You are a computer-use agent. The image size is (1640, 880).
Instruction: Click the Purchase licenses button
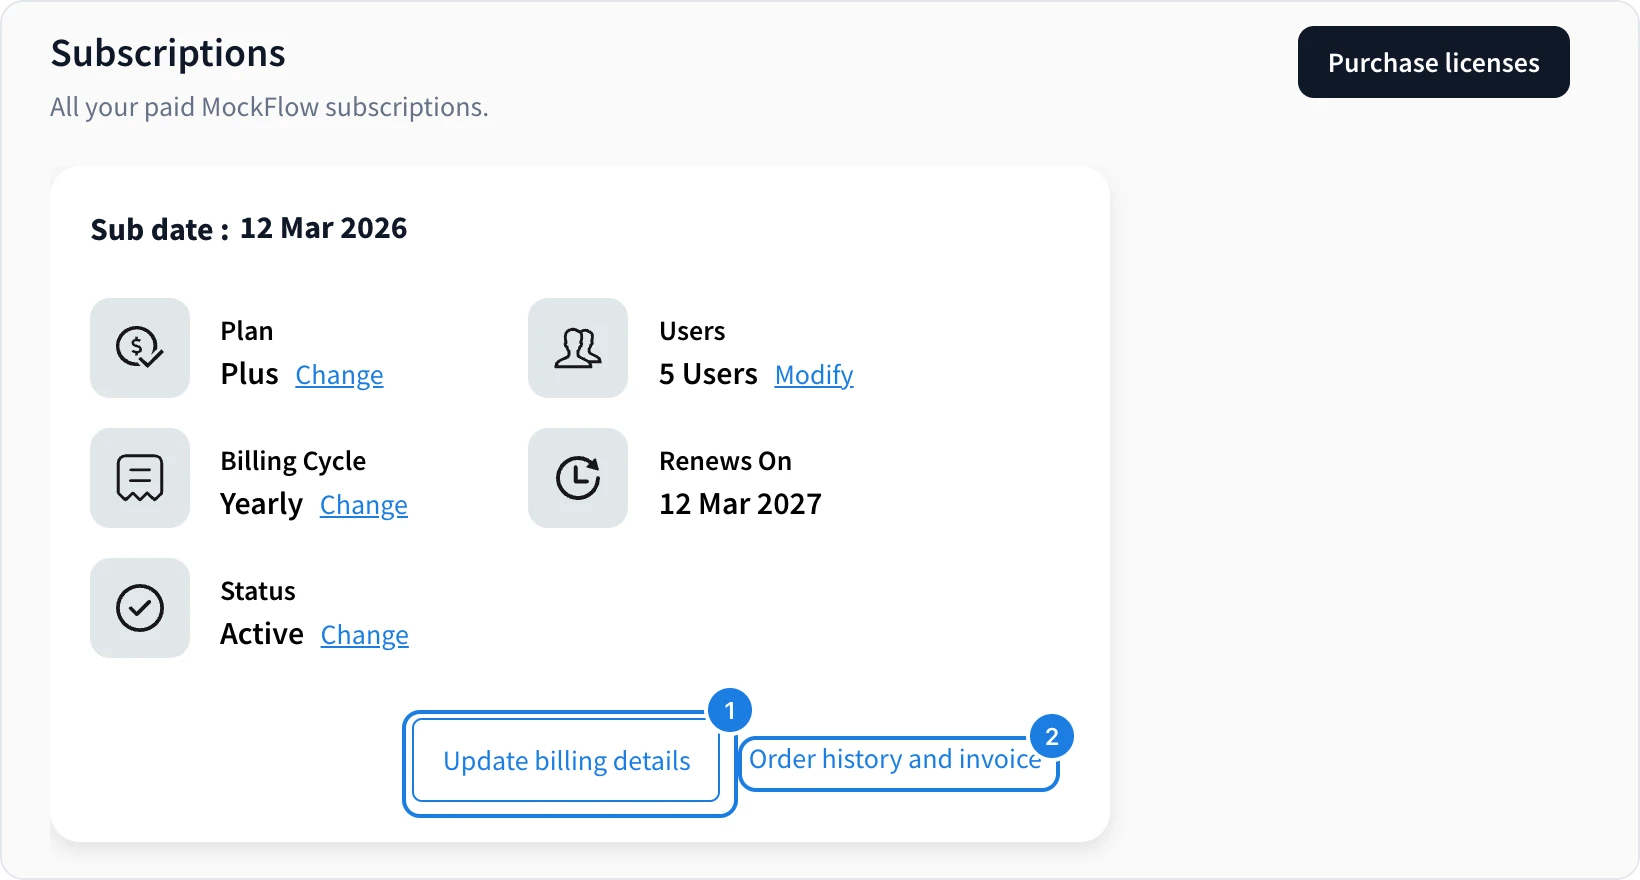[1434, 62]
